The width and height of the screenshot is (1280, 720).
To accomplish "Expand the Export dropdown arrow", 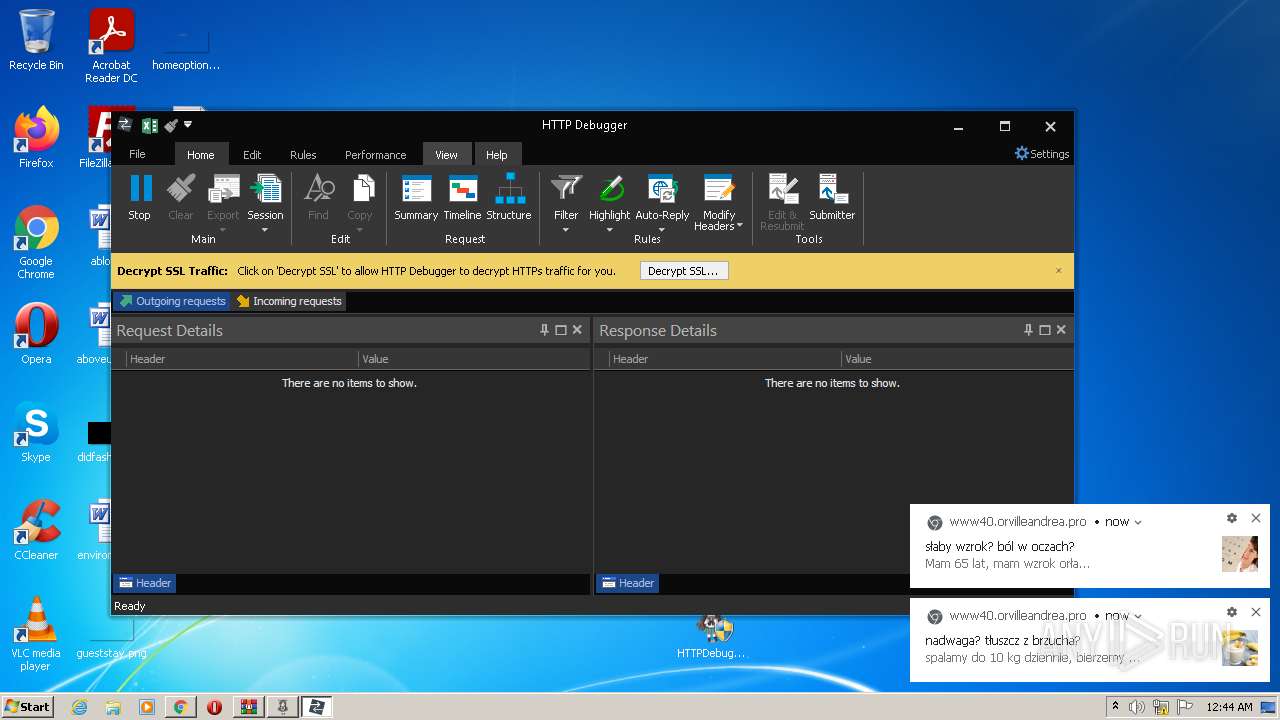I will point(223,229).
